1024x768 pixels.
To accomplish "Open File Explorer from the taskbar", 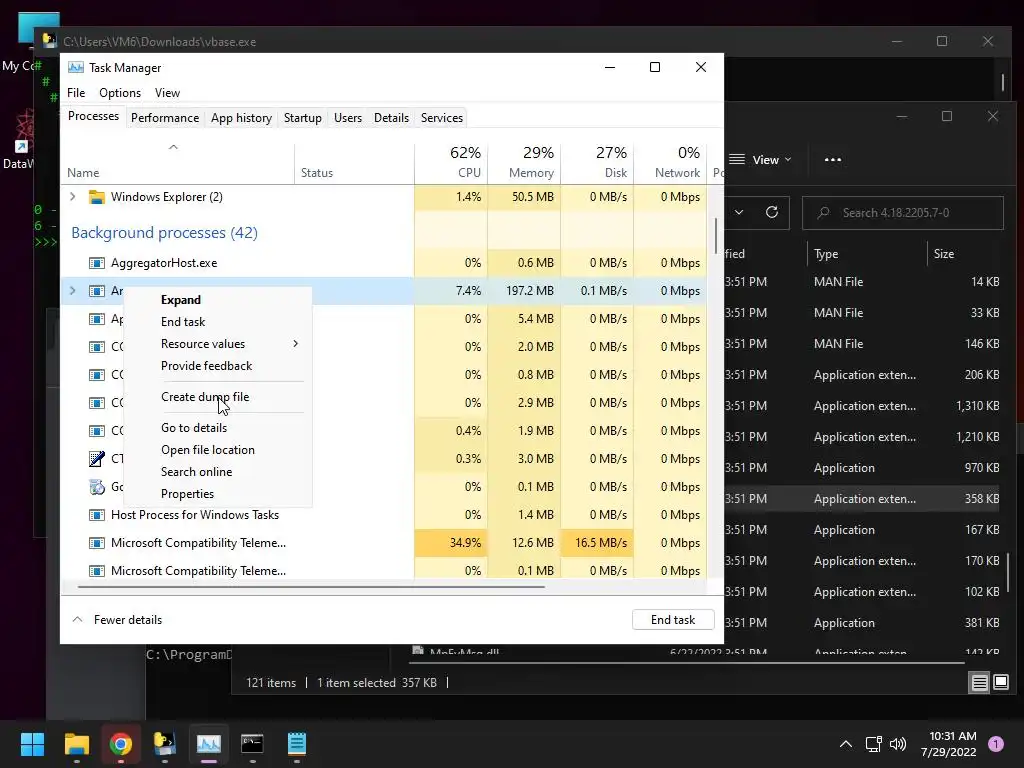I will (76, 744).
